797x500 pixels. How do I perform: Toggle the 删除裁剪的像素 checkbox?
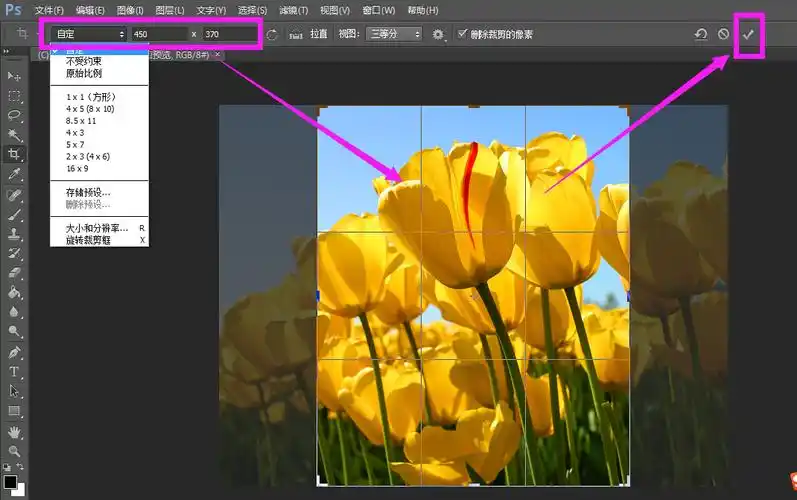(x=462, y=34)
